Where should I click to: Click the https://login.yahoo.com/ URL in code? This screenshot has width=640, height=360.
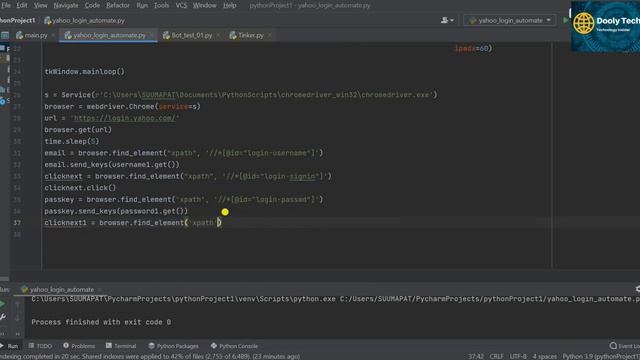coord(124,118)
